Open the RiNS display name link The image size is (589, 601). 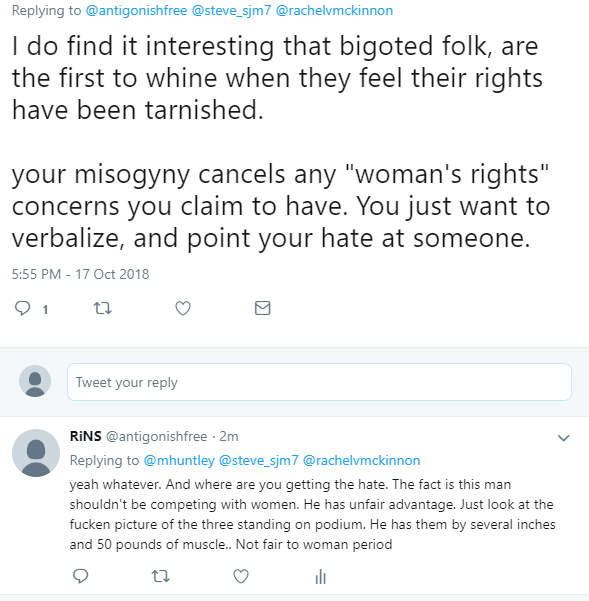(x=85, y=436)
